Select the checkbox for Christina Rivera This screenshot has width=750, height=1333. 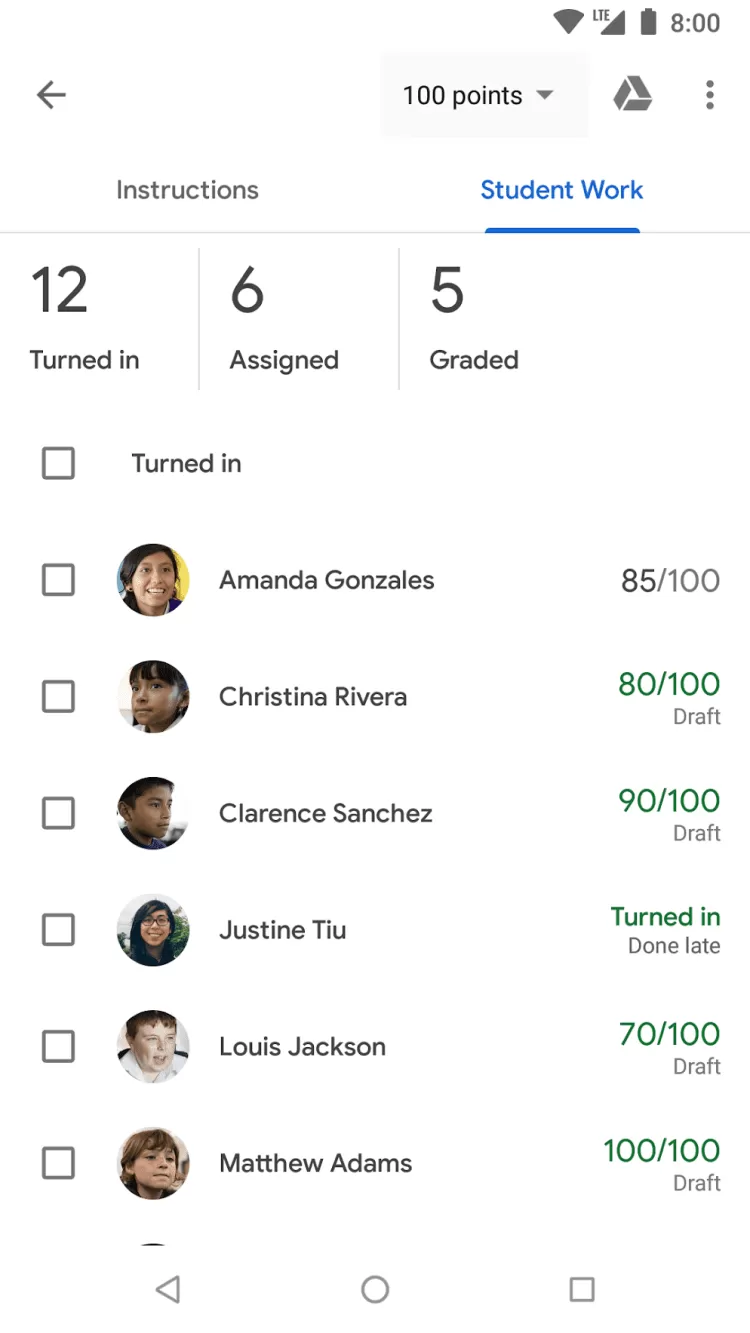pos(58,697)
